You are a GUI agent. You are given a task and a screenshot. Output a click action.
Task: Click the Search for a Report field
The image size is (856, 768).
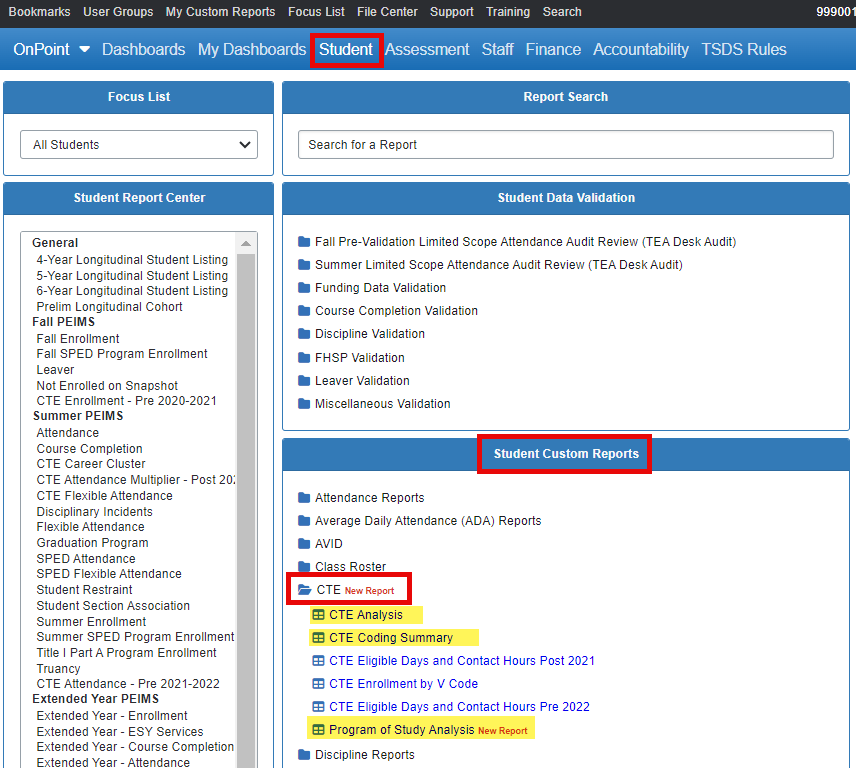[565, 144]
